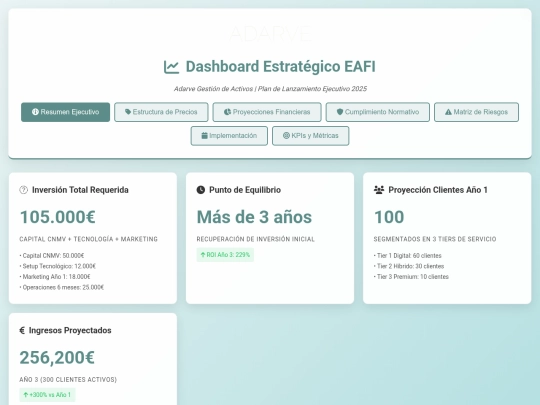This screenshot has width=540, height=405.
Task: Switch to Estructura de Precios tab
Action: (161, 112)
